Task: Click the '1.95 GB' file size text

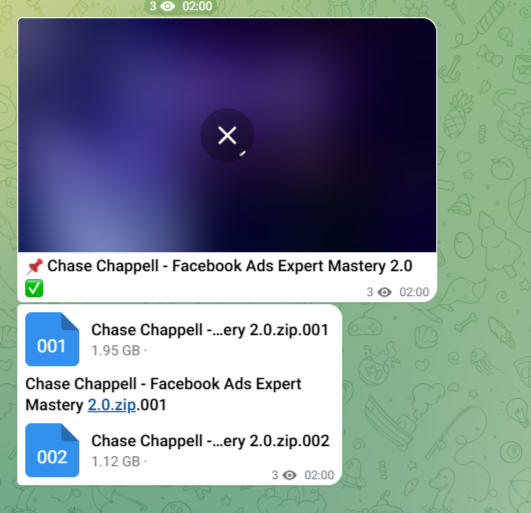Action: (115, 350)
